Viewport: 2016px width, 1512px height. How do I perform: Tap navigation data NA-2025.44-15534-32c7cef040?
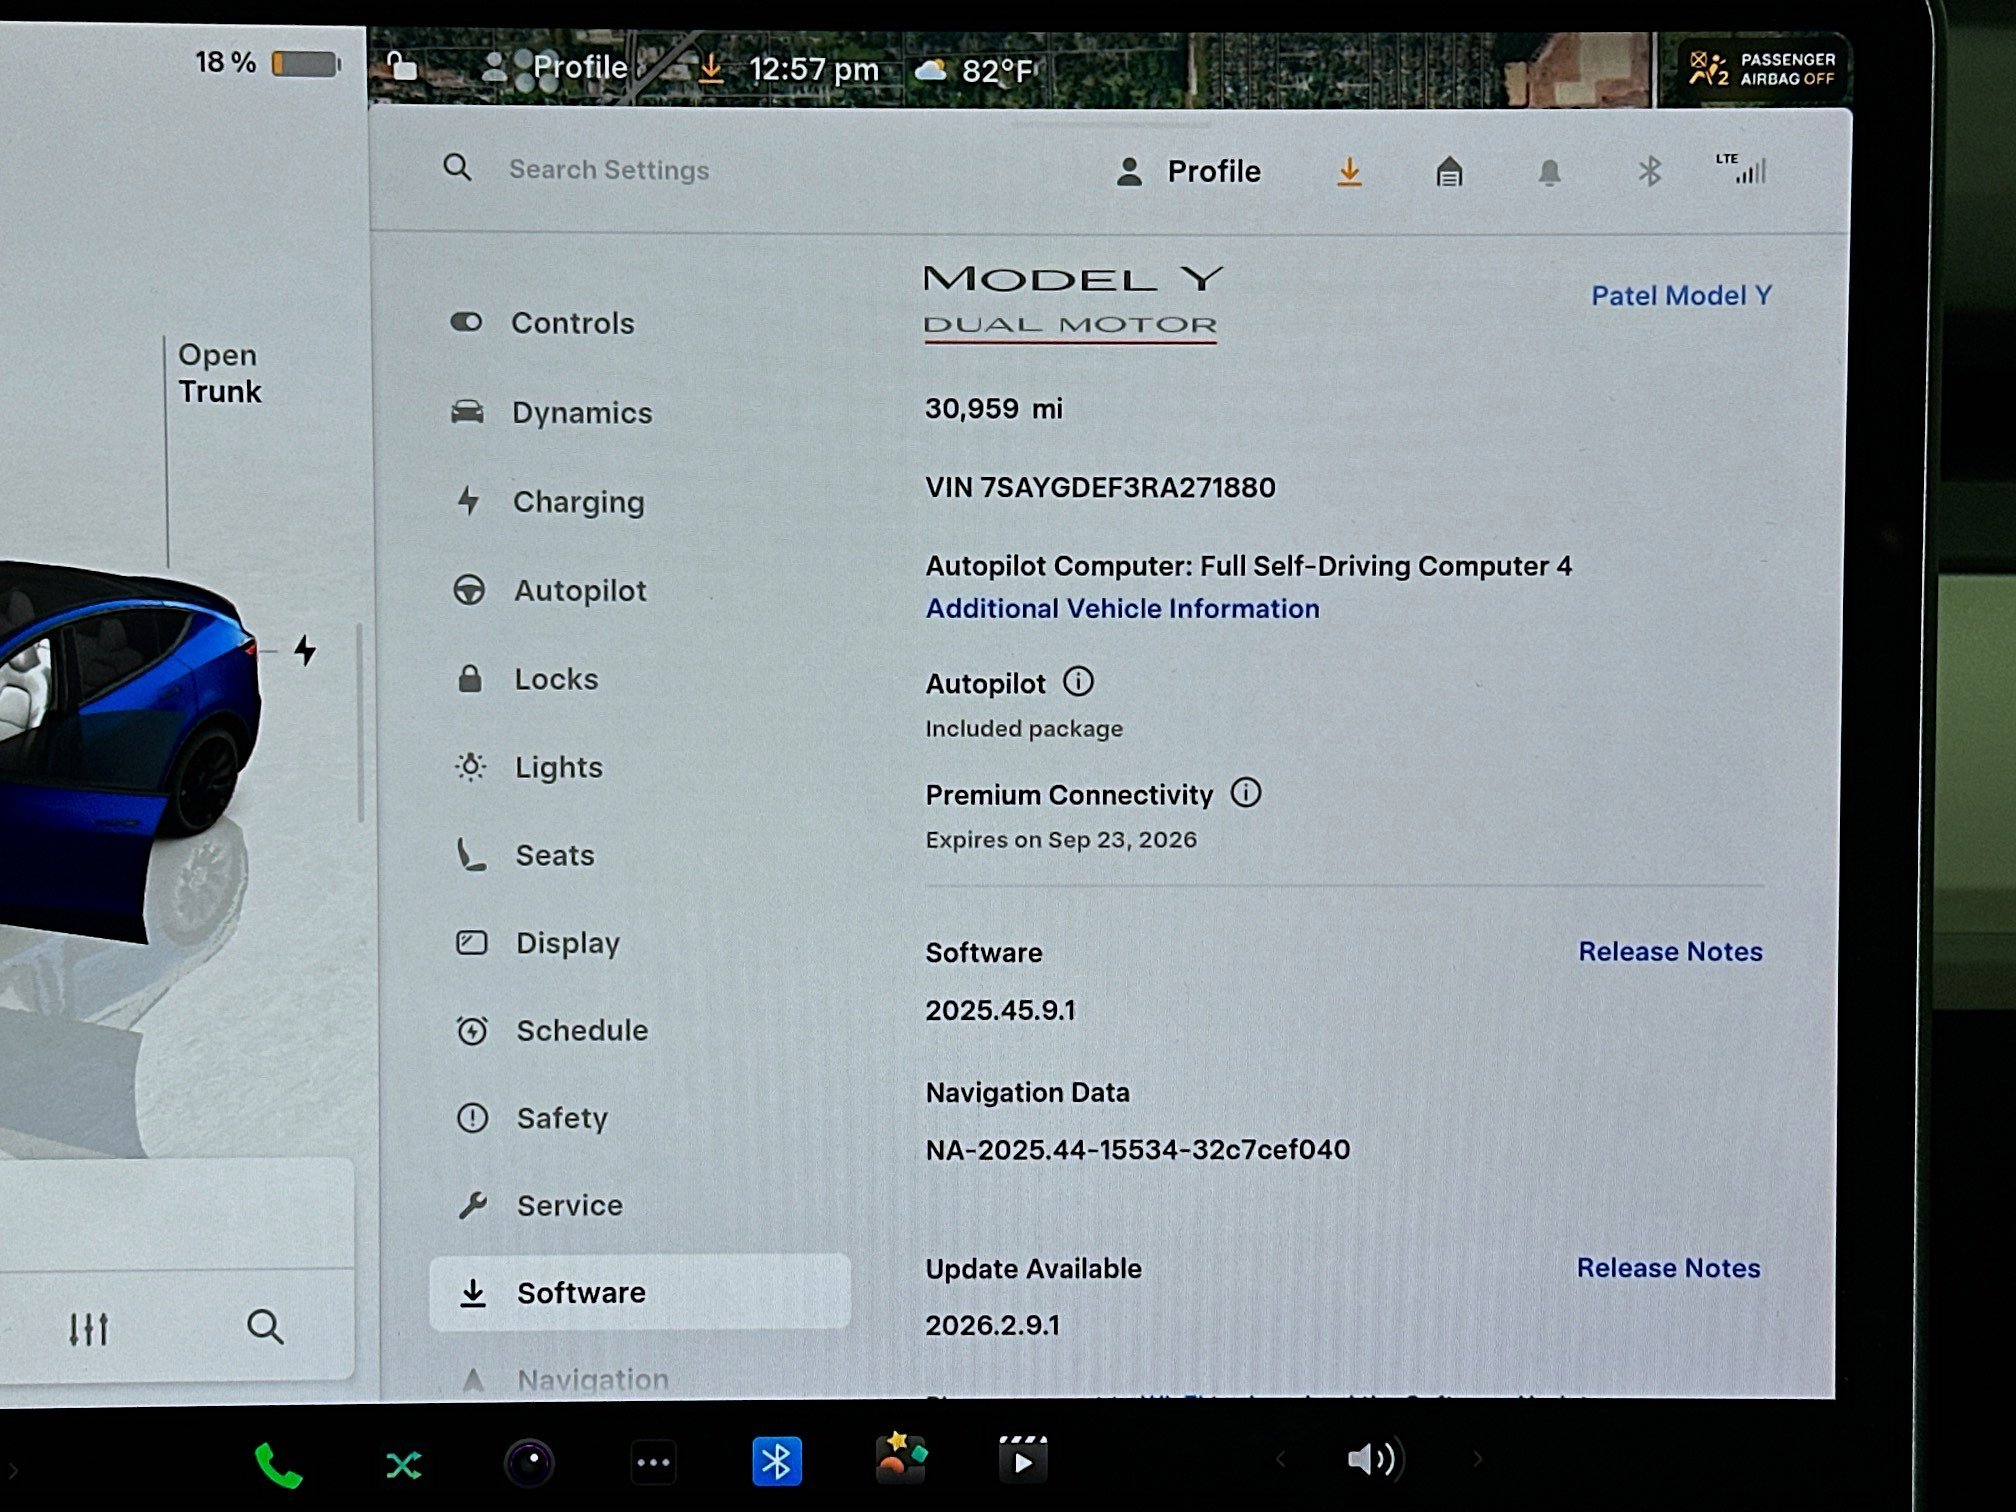point(1137,1149)
